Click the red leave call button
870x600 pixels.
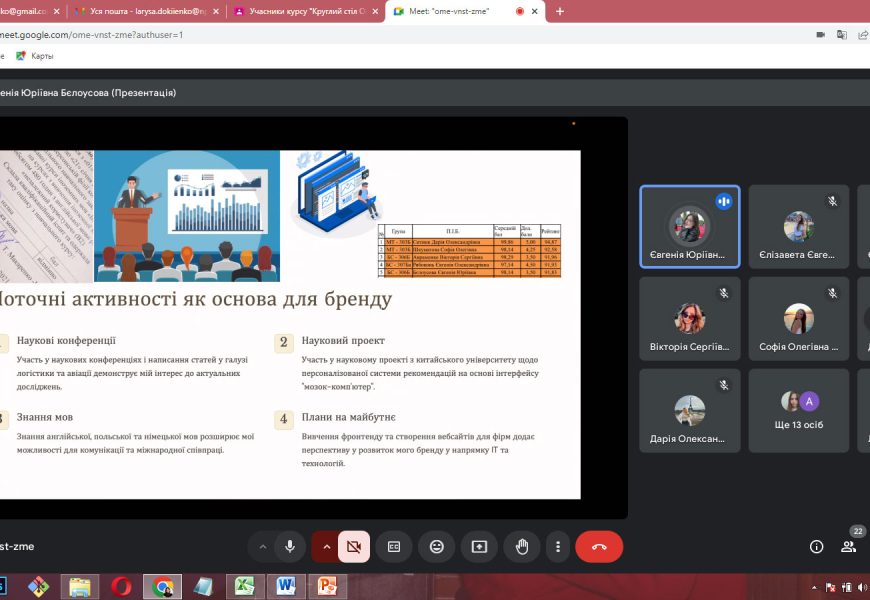click(599, 547)
